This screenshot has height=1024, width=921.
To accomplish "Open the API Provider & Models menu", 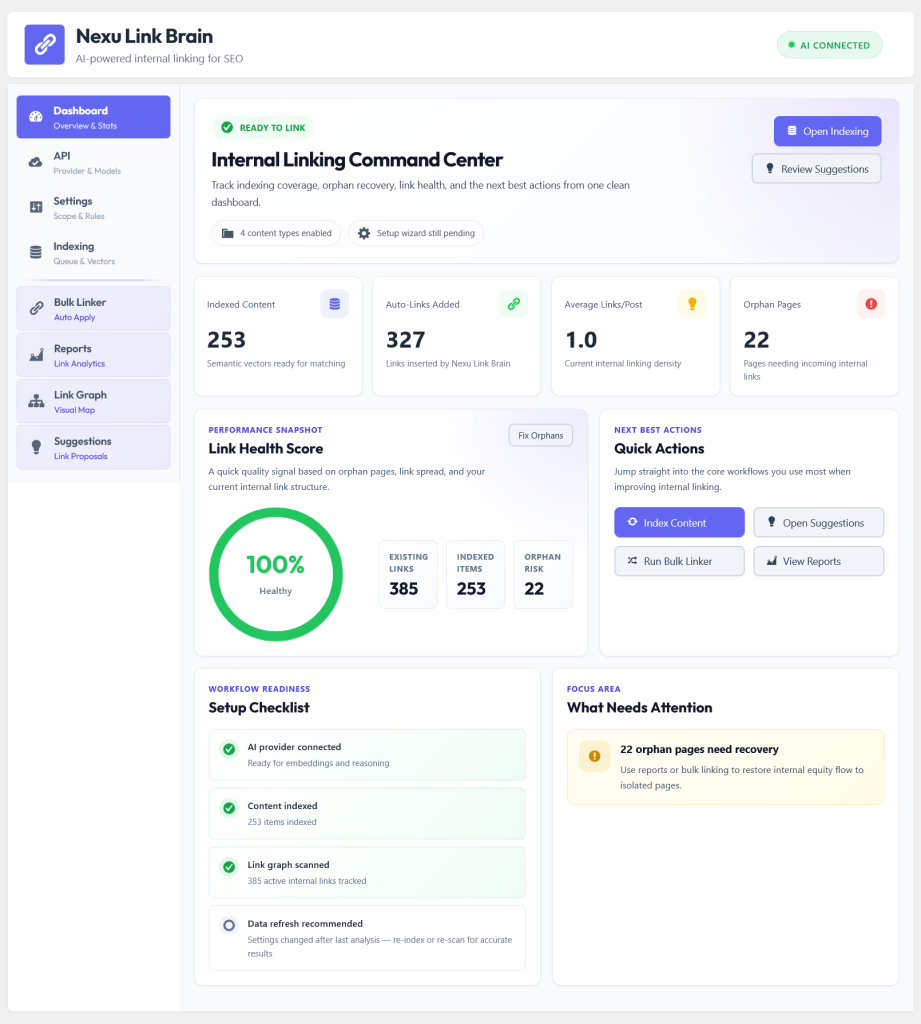I will pyautogui.click(x=93, y=163).
